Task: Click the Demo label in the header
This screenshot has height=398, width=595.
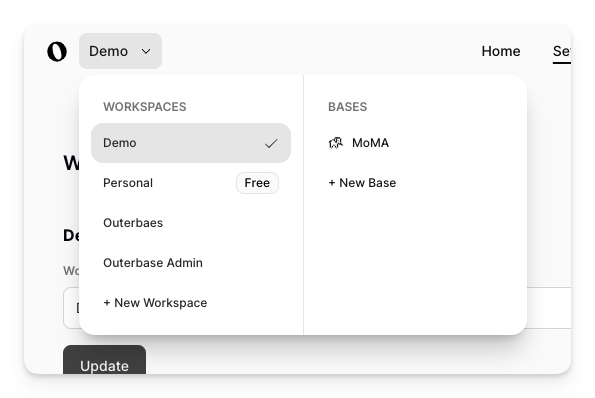Action: (x=109, y=51)
